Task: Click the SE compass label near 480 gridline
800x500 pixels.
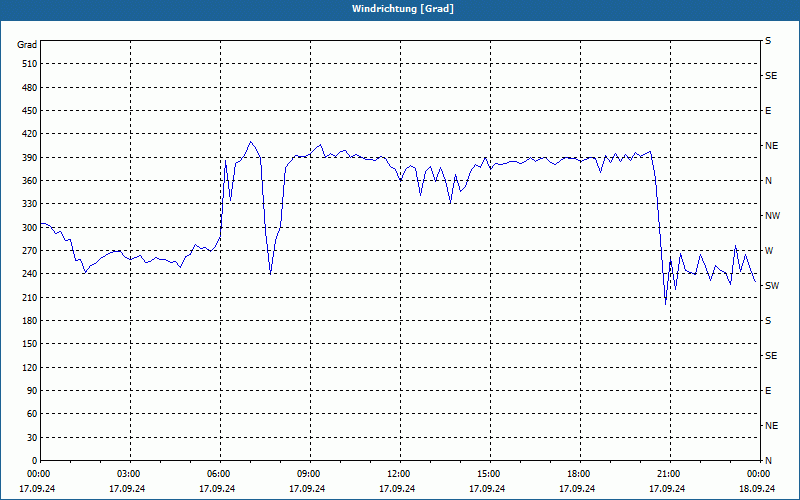Action: pos(771,76)
